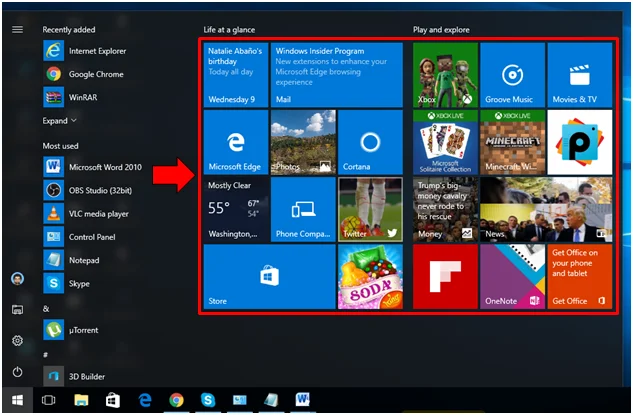Open the Cortana tile

tap(370, 142)
